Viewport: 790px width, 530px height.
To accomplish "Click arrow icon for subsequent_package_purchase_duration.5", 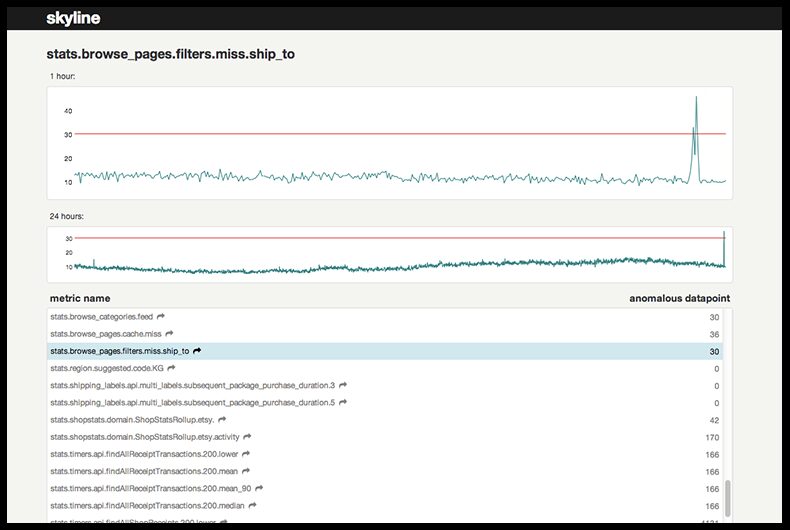I will (x=343, y=402).
